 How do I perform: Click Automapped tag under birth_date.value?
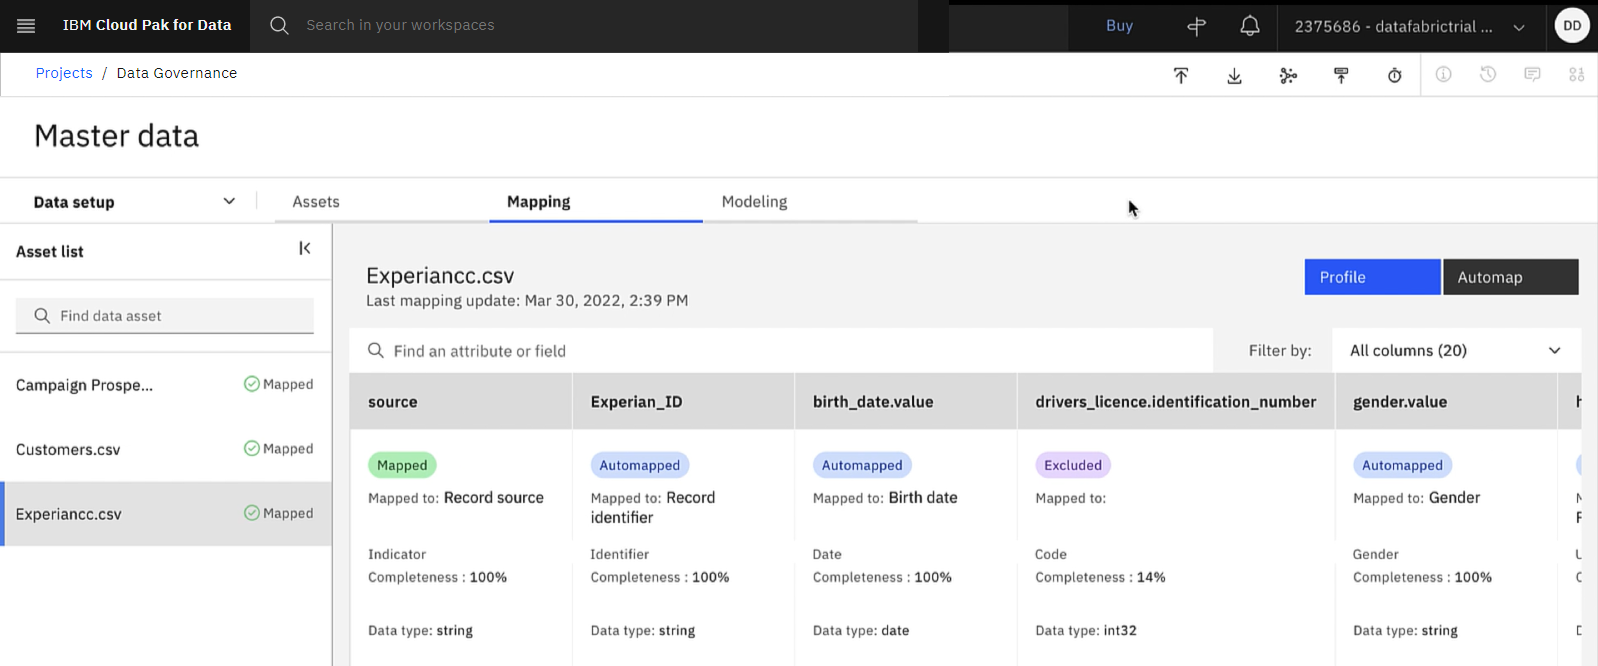pos(862,465)
